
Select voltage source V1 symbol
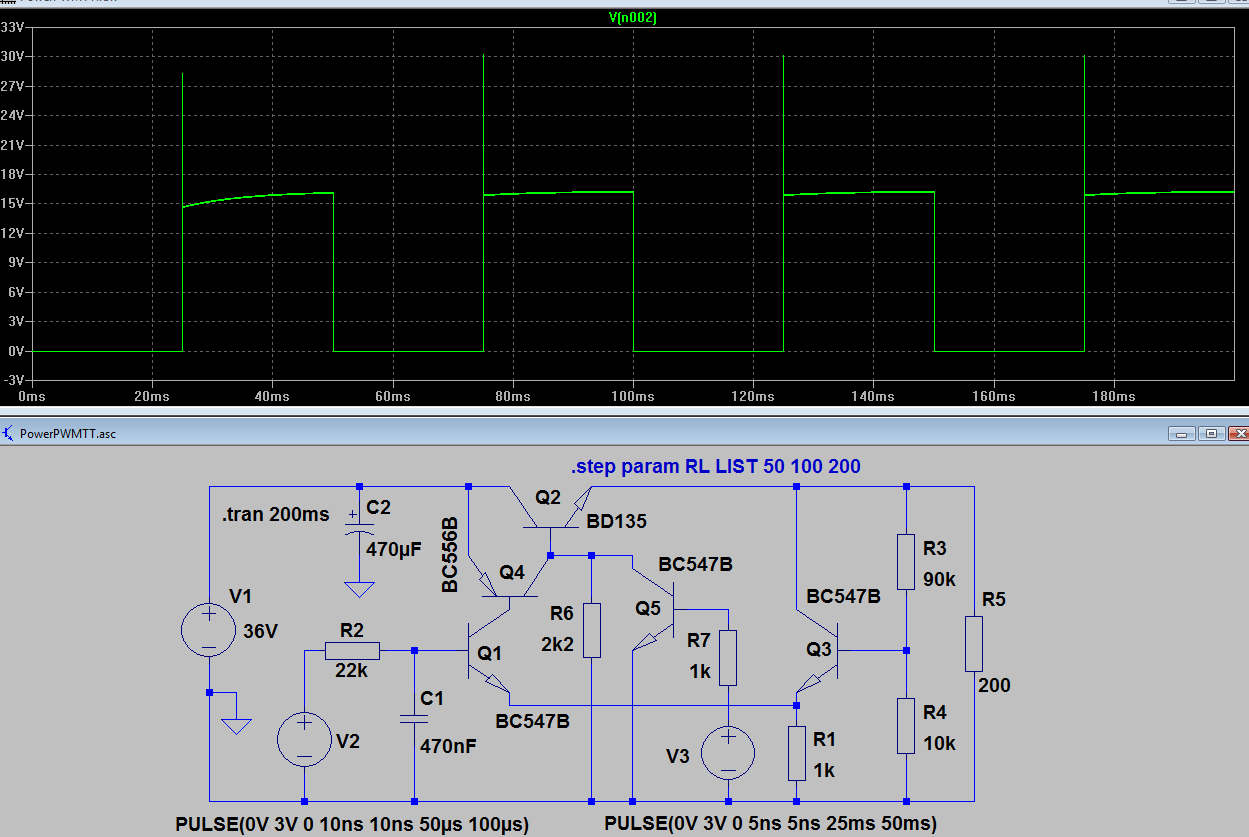click(209, 629)
